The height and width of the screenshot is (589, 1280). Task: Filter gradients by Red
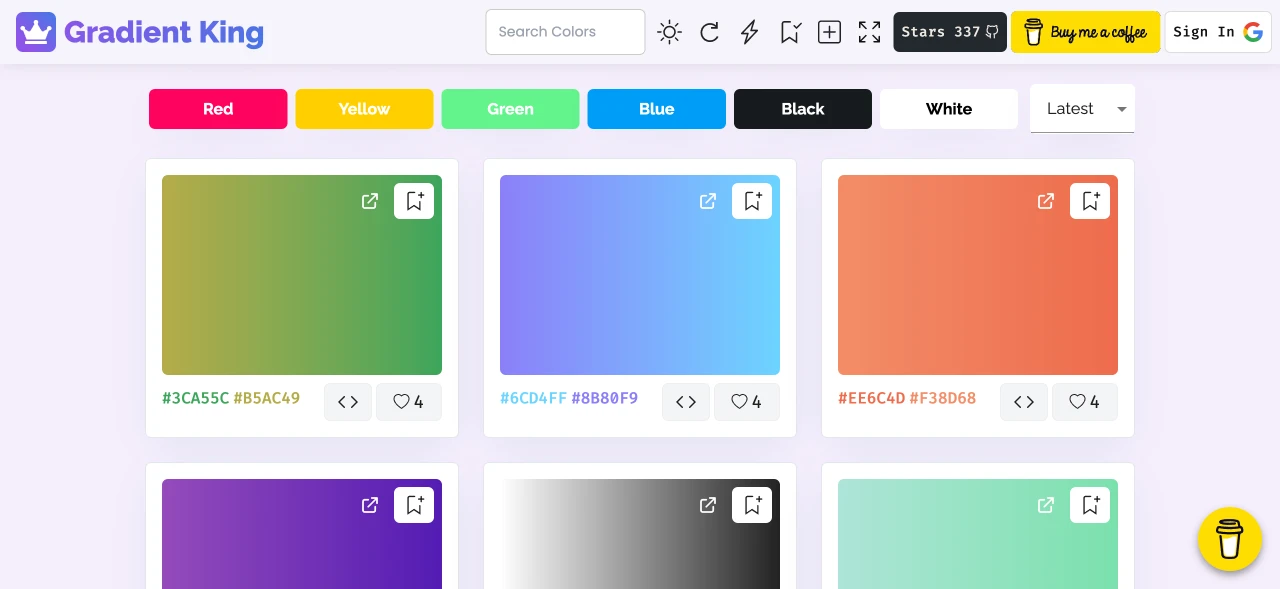point(218,109)
